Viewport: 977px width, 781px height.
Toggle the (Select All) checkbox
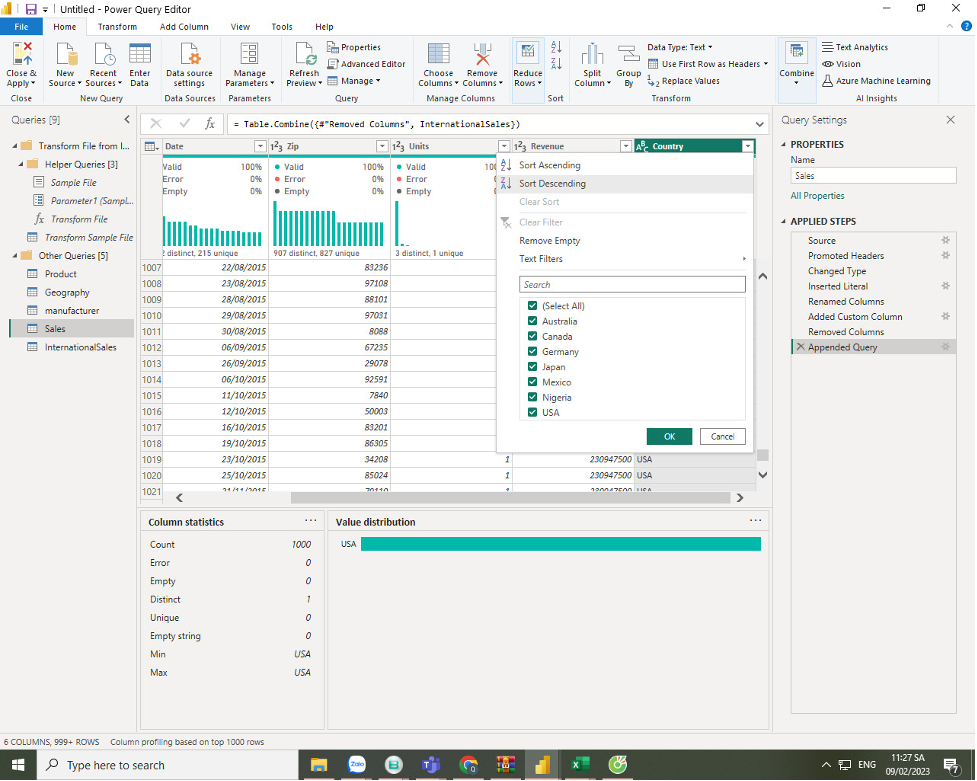coord(533,306)
